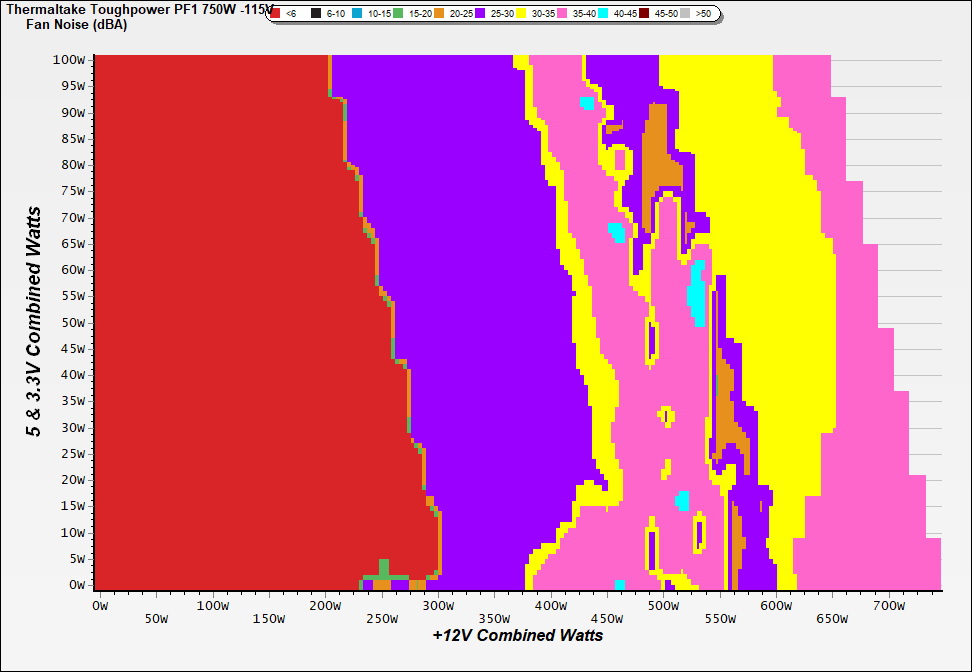Select the green 15-20 legend swatch

point(398,14)
